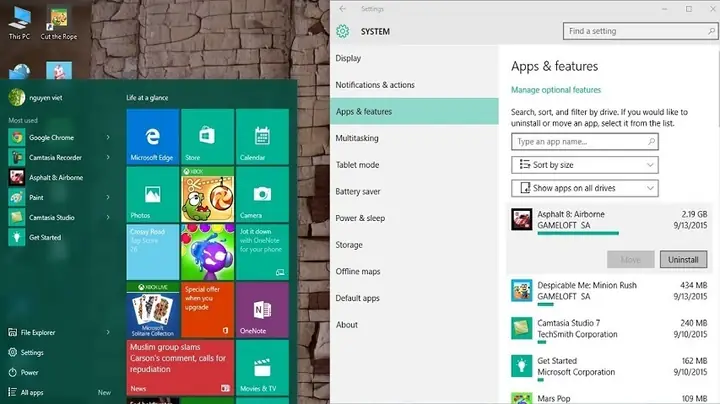Select Notifications & actions category

(414, 85)
